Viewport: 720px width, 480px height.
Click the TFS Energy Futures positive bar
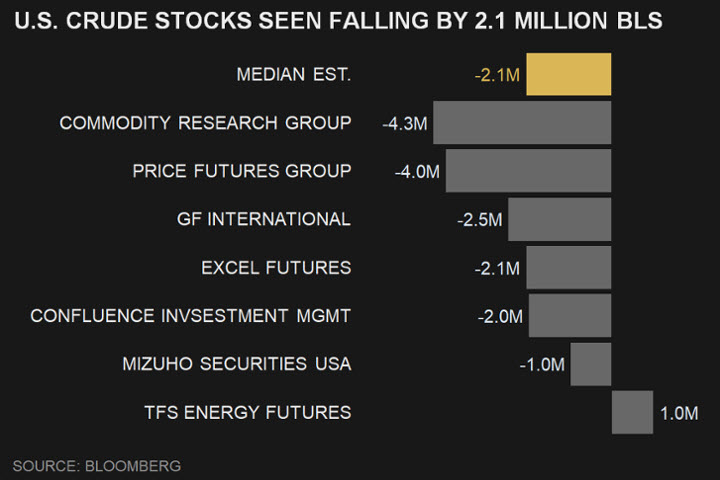(x=632, y=412)
